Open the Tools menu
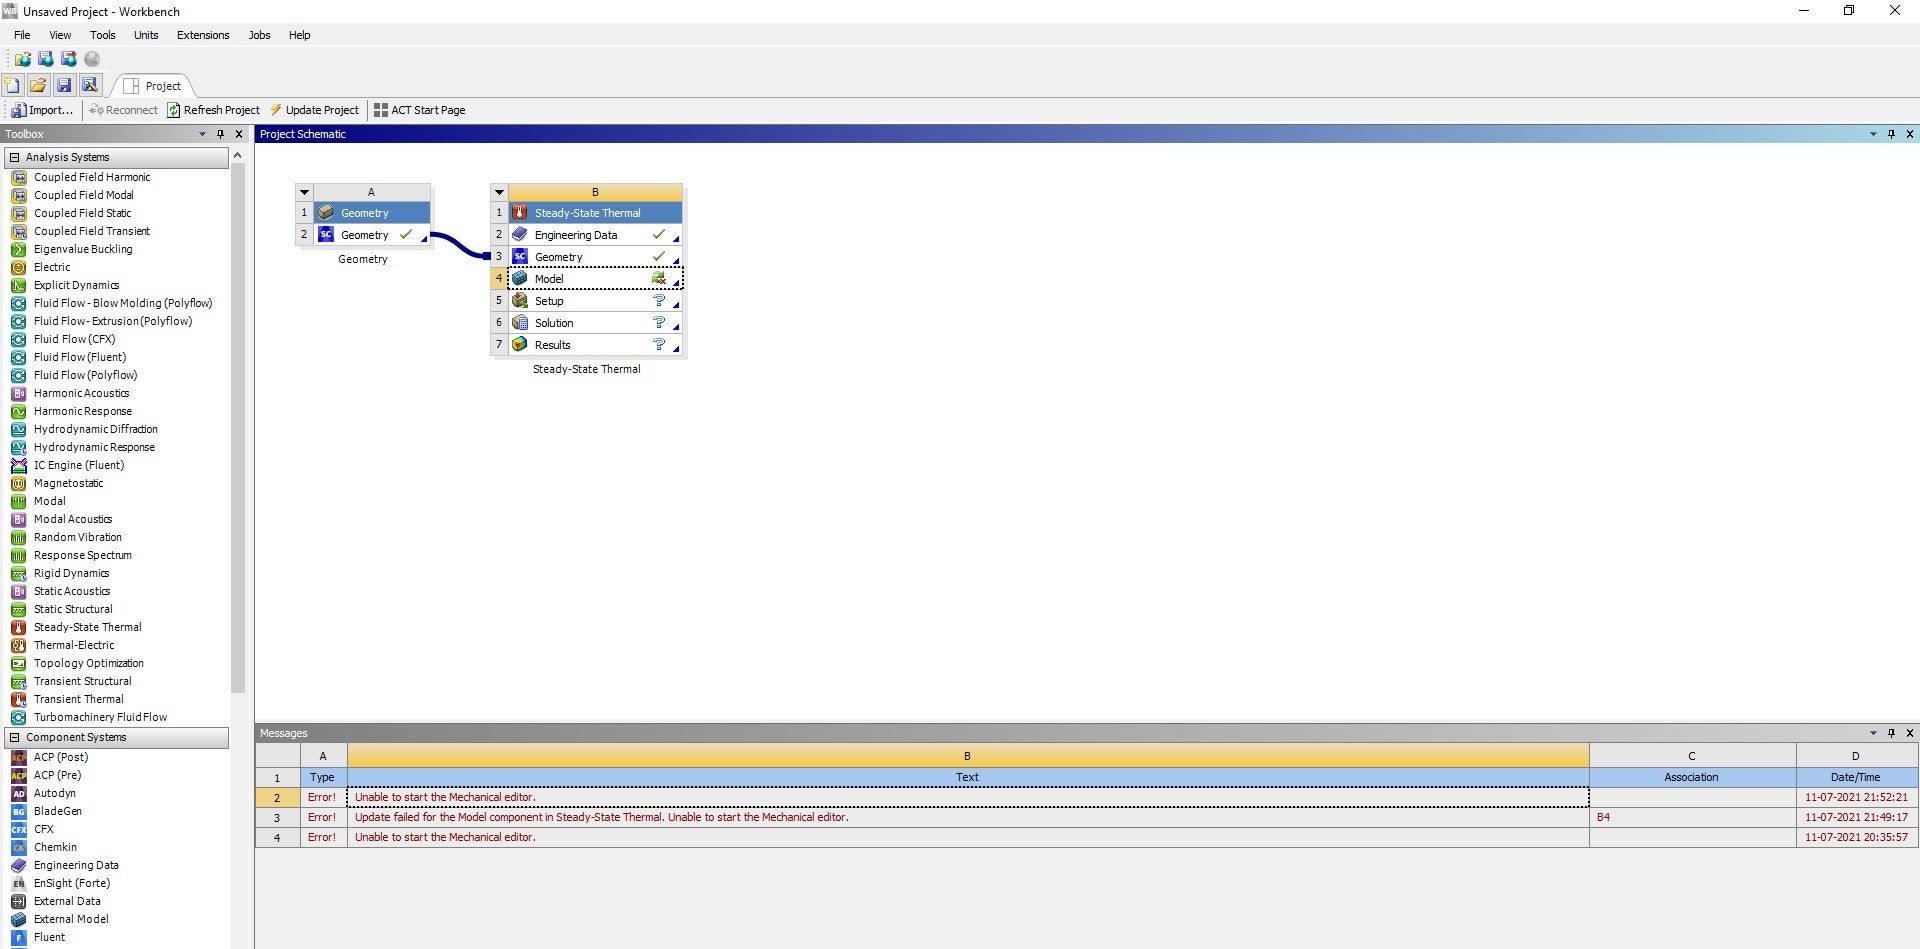This screenshot has width=1920, height=949. pyautogui.click(x=103, y=35)
